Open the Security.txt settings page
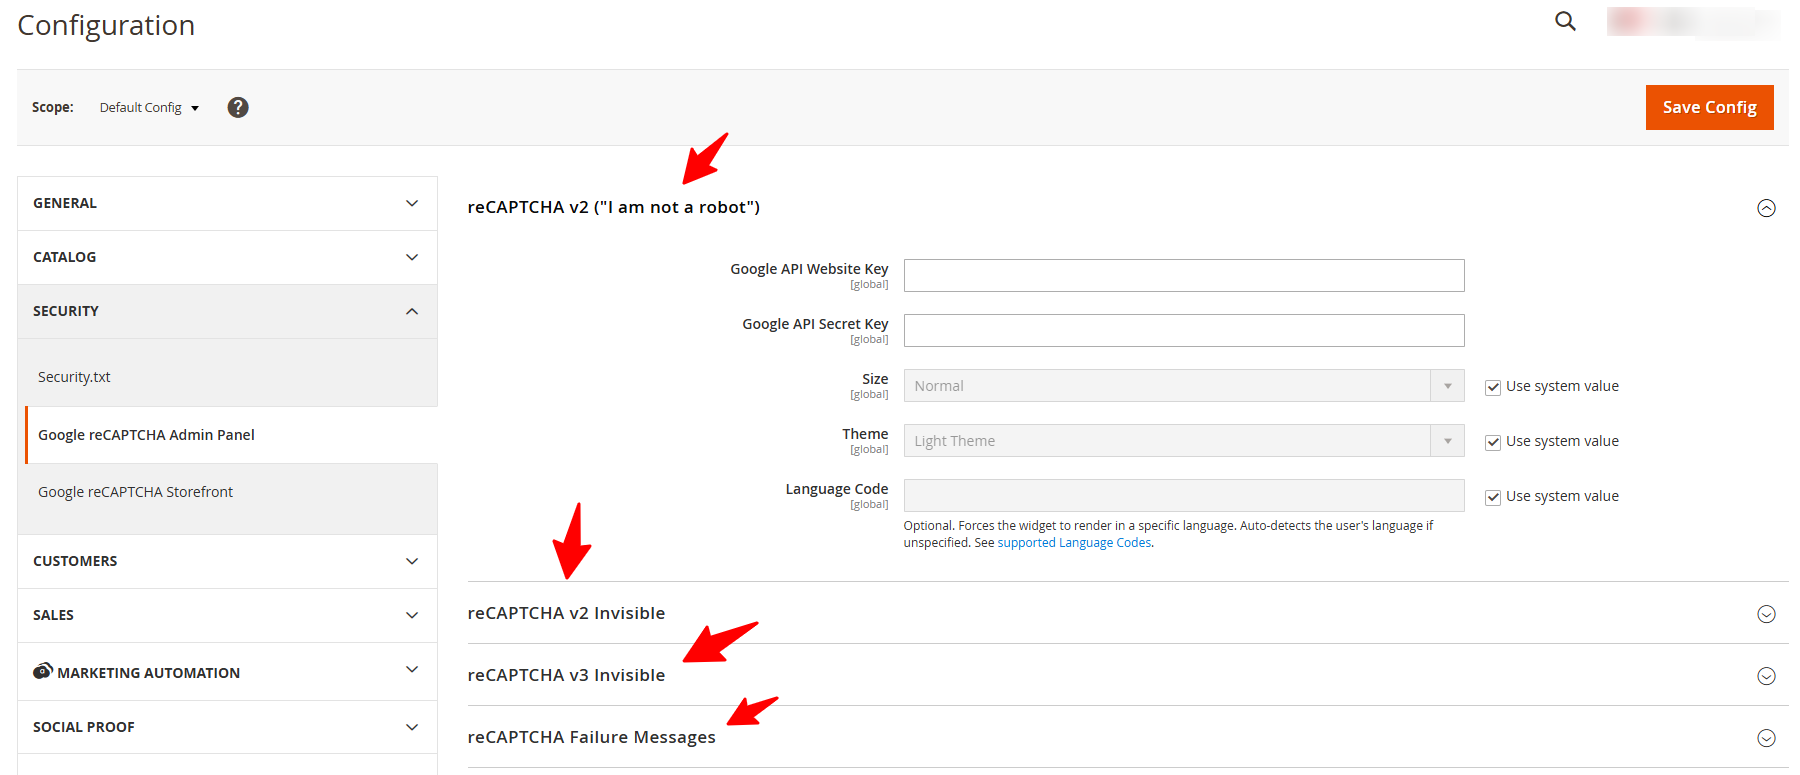This screenshot has width=1800, height=775. tap(74, 377)
